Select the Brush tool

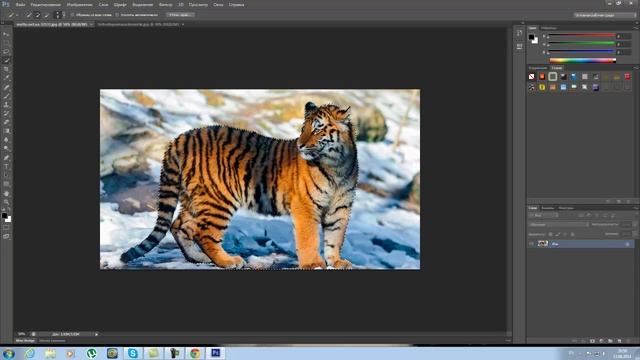tap(6, 96)
